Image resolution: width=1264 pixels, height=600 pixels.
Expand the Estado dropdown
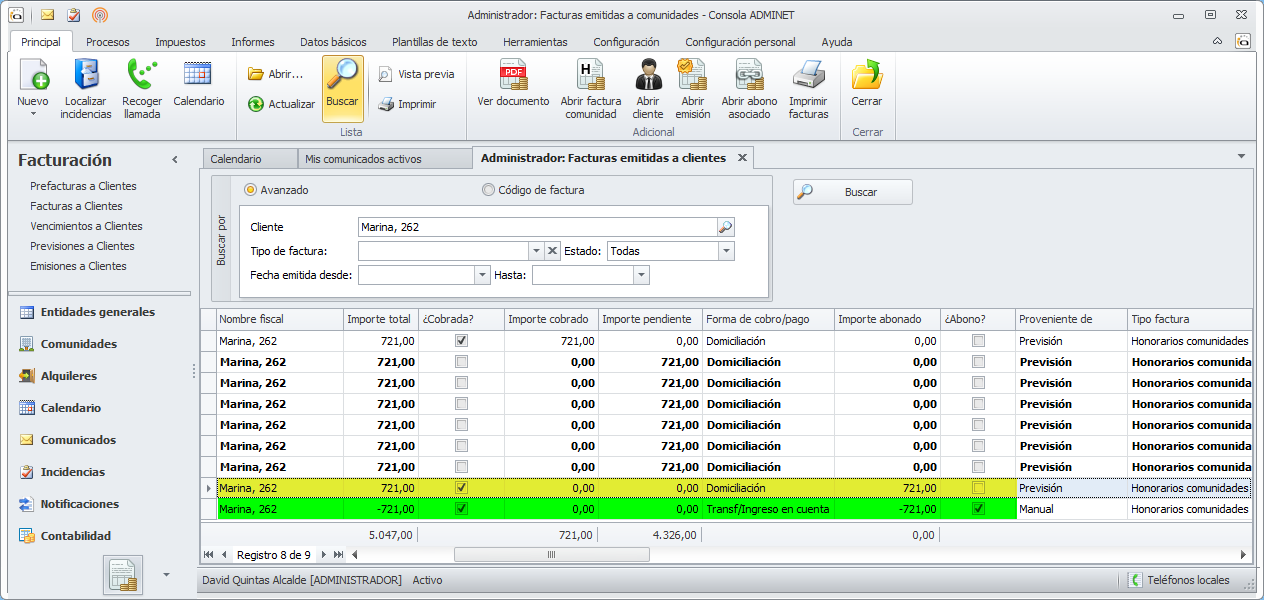click(726, 251)
